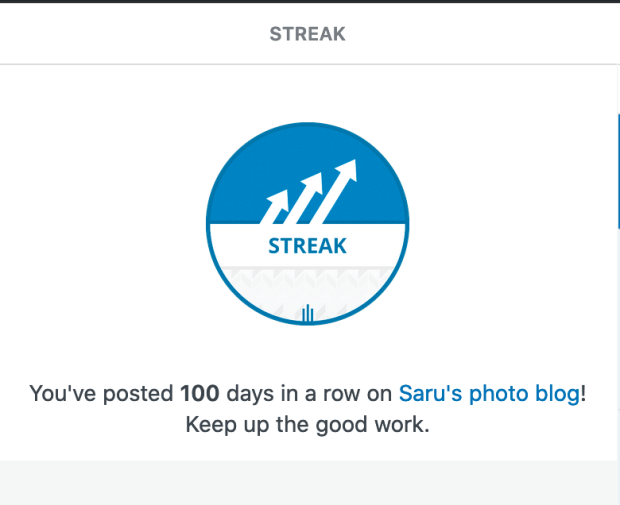
Task: Click the tallest rightmost arrow in badge
Action: (340, 183)
